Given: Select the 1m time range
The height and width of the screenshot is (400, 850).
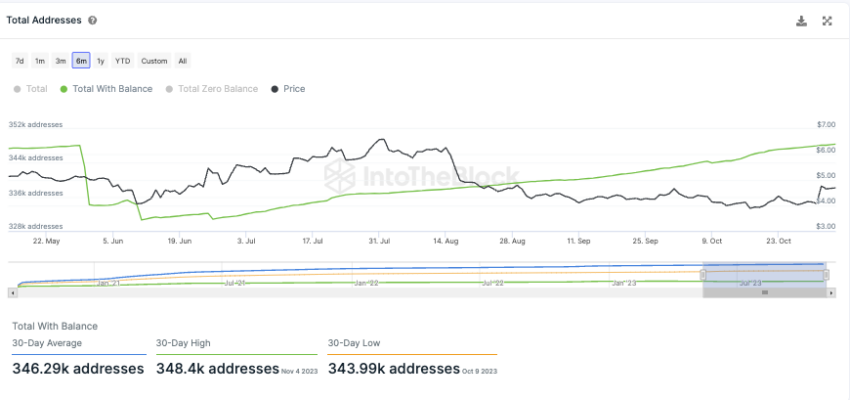Looking at the screenshot, I should click(x=40, y=61).
